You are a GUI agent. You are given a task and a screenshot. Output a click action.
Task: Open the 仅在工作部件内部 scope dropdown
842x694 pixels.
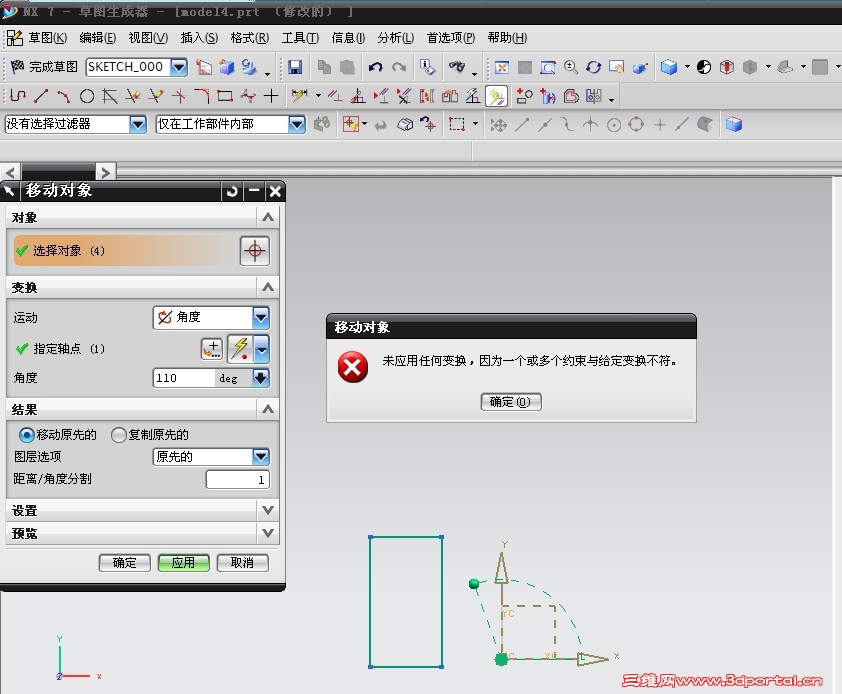click(x=297, y=125)
